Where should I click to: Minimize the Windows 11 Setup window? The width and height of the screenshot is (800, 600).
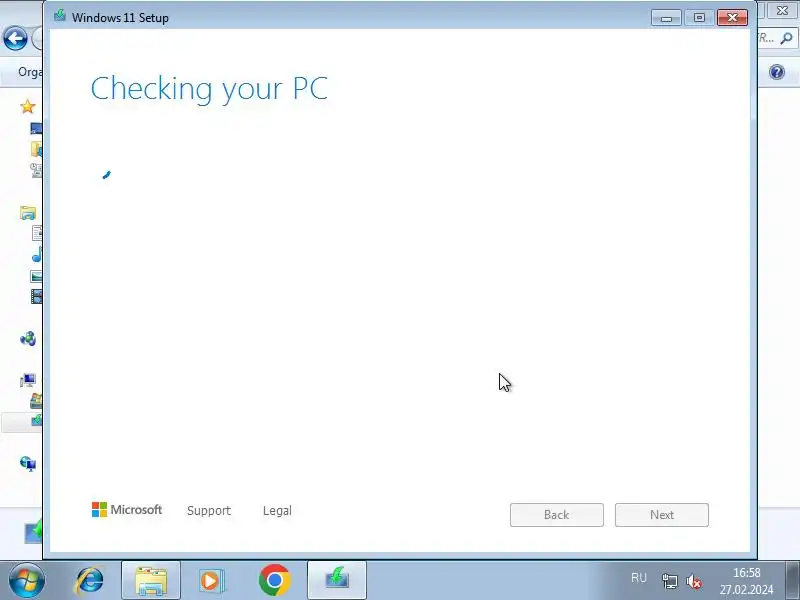point(666,18)
